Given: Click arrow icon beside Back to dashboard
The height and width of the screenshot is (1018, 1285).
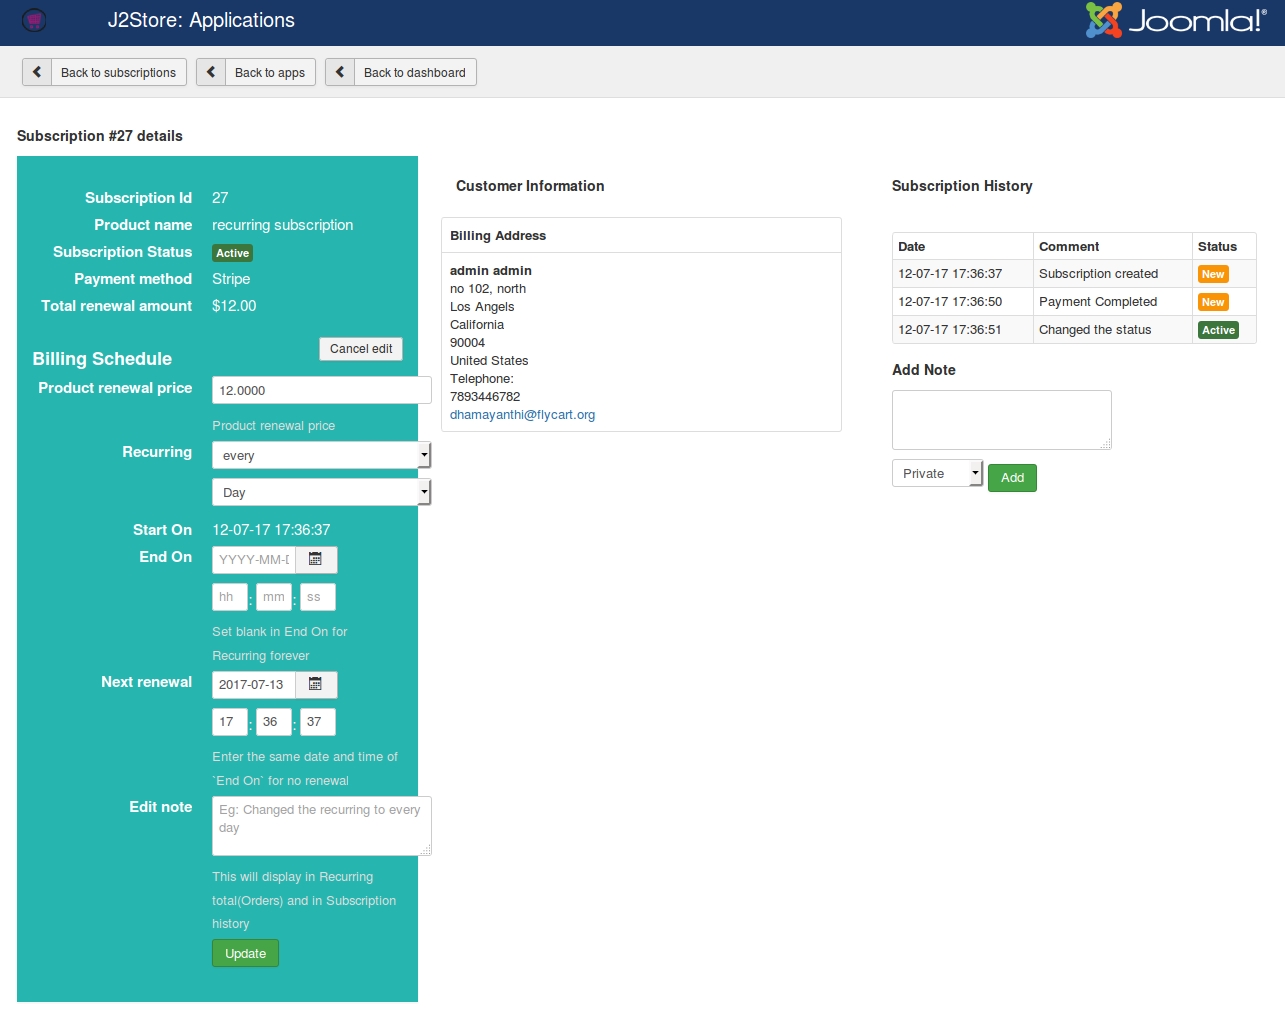Looking at the screenshot, I should (x=340, y=72).
